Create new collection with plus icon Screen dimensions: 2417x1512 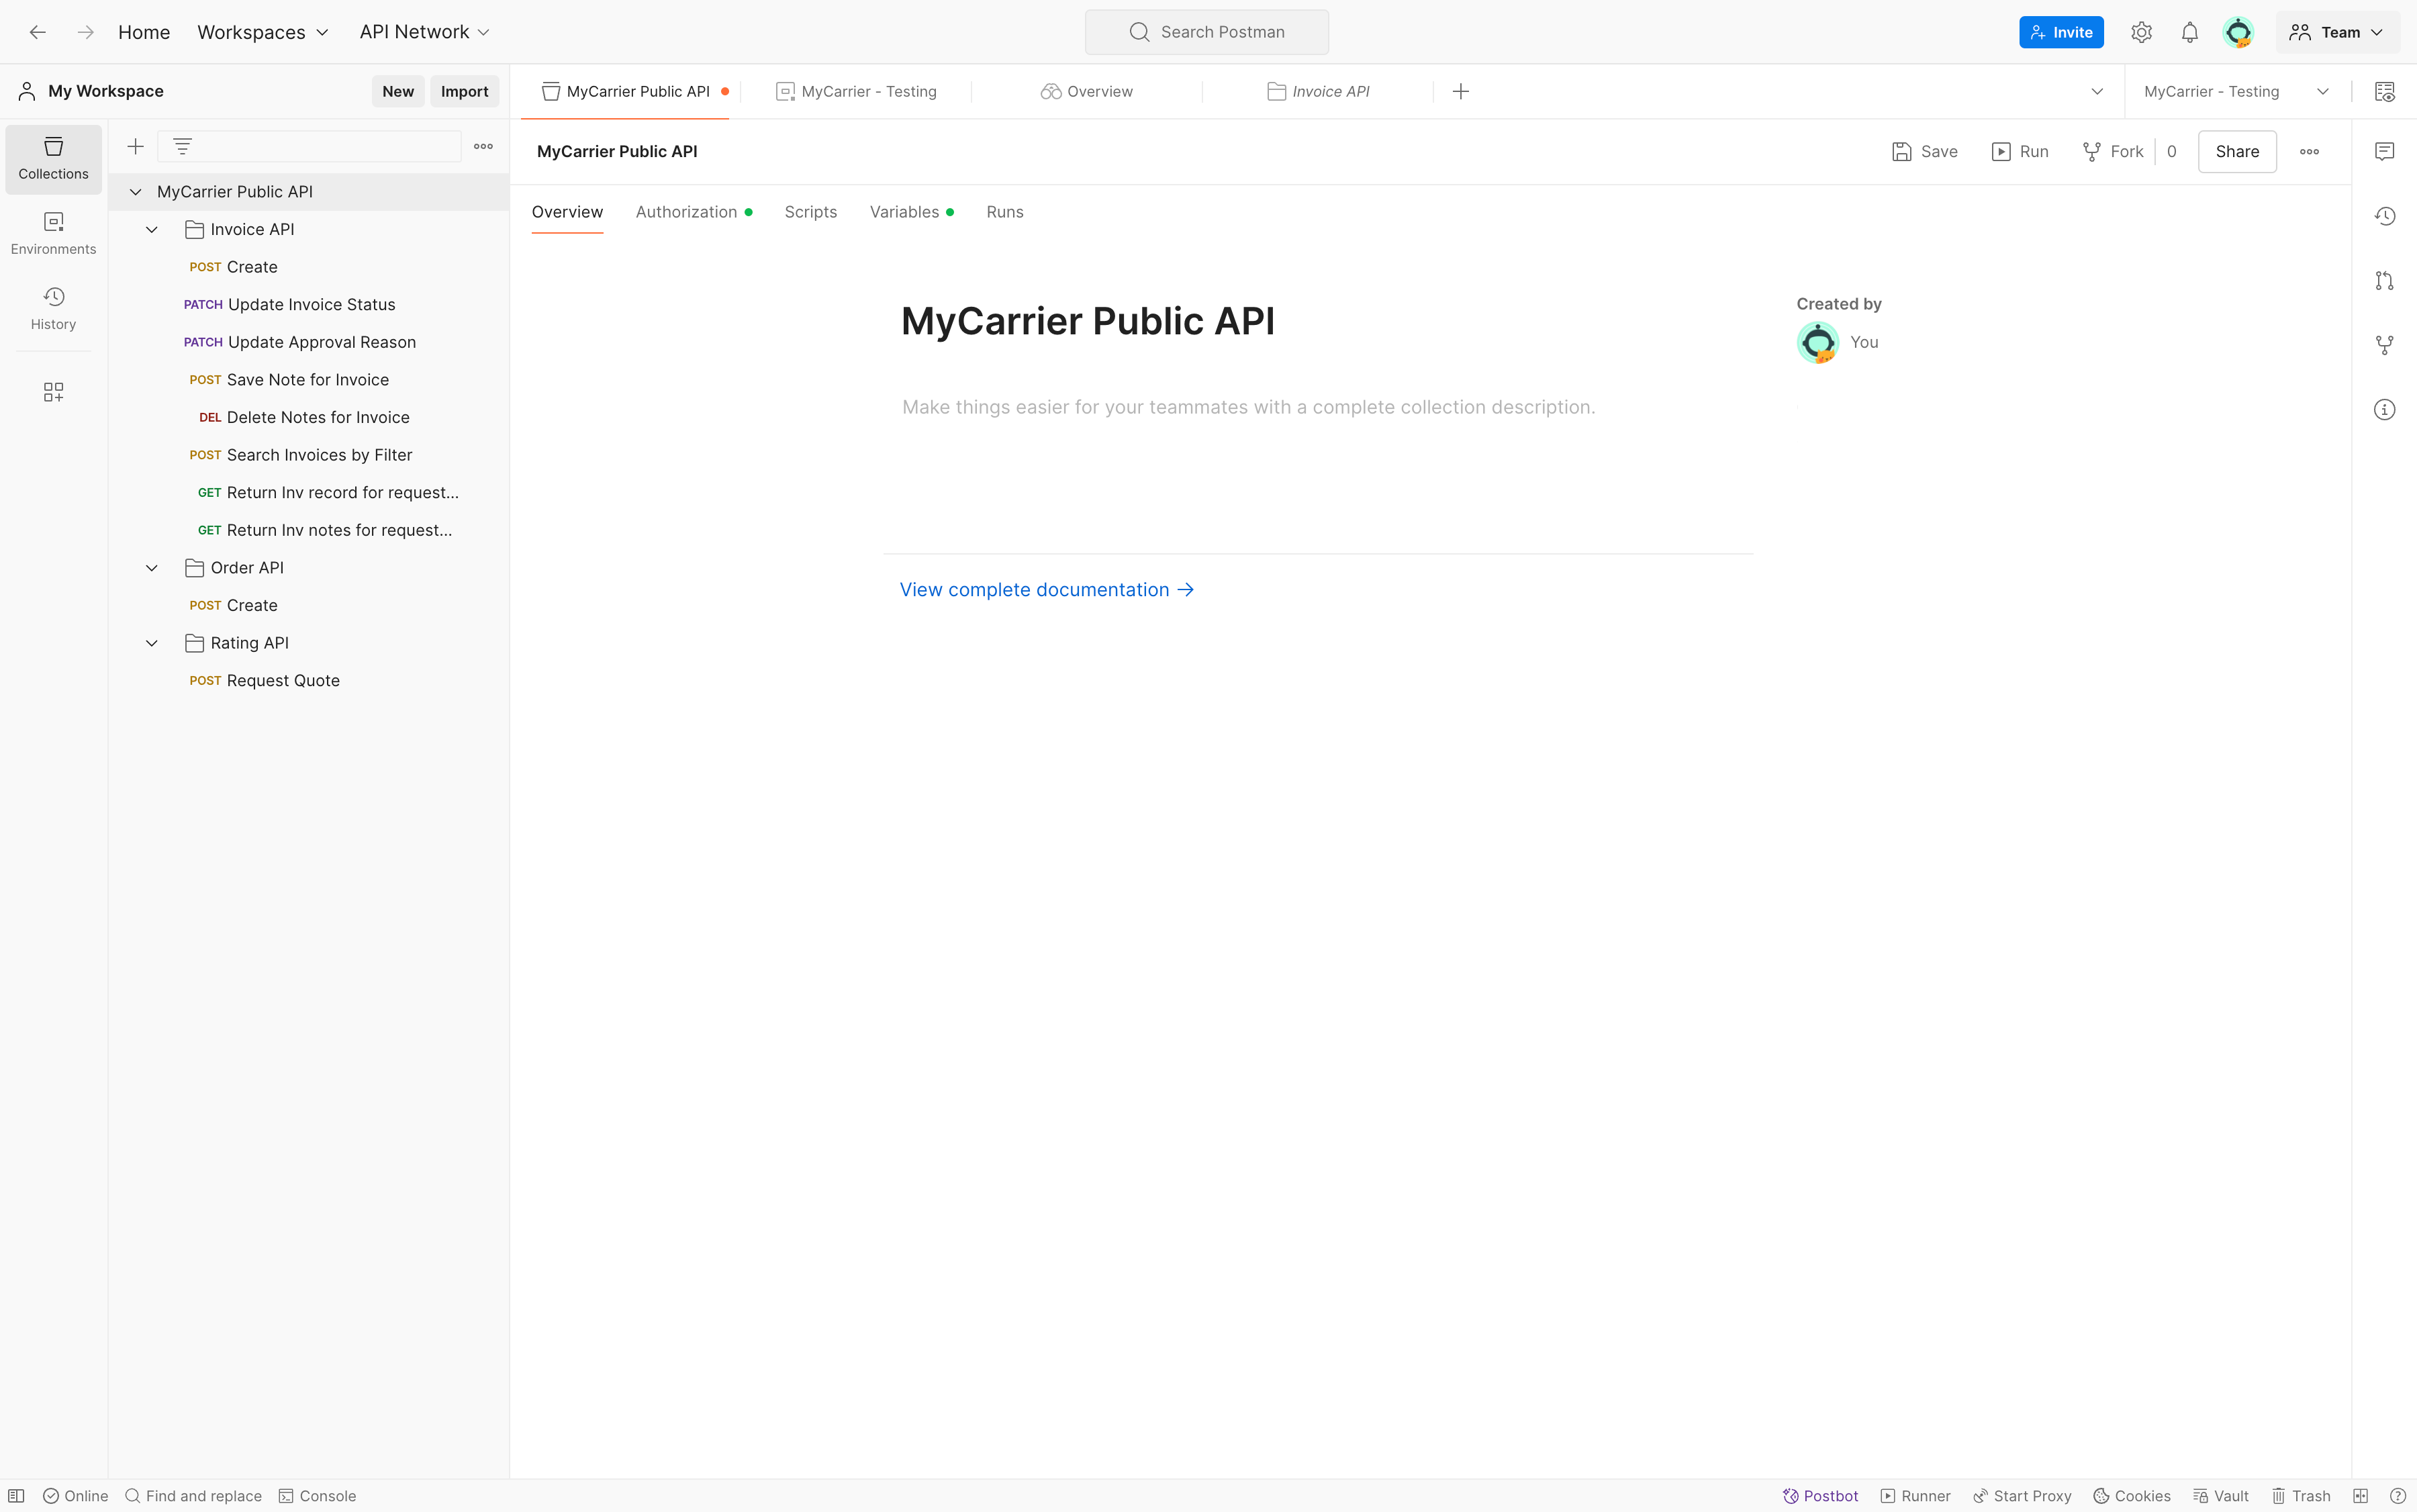point(136,147)
